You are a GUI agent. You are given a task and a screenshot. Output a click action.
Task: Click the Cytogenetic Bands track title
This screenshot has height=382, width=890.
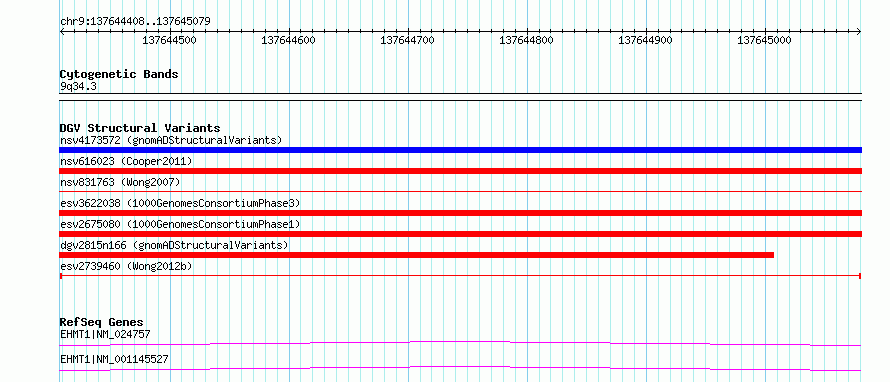click(x=119, y=74)
